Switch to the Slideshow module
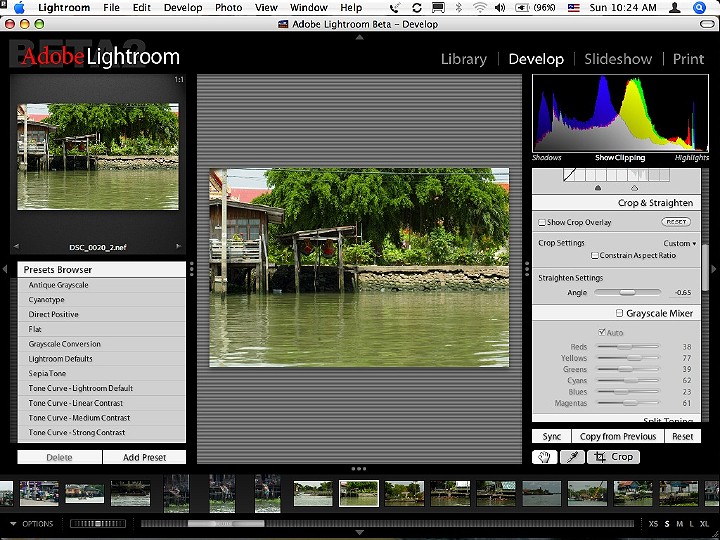720x540 pixels. tap(618, 59)
